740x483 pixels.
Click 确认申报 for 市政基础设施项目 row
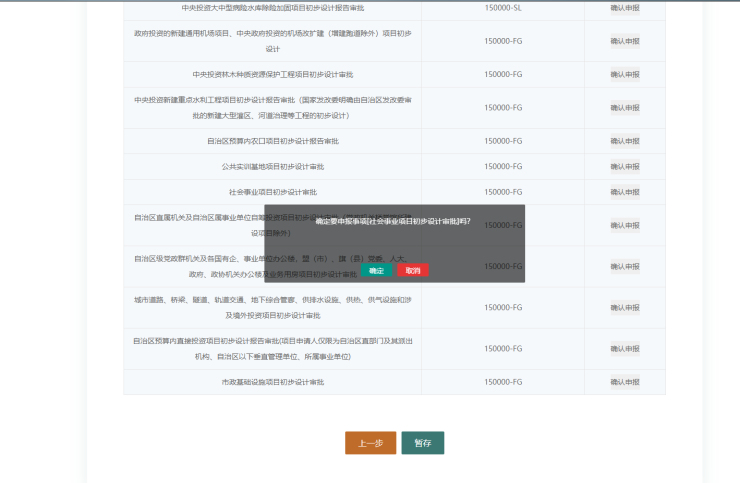coord(625,381)
